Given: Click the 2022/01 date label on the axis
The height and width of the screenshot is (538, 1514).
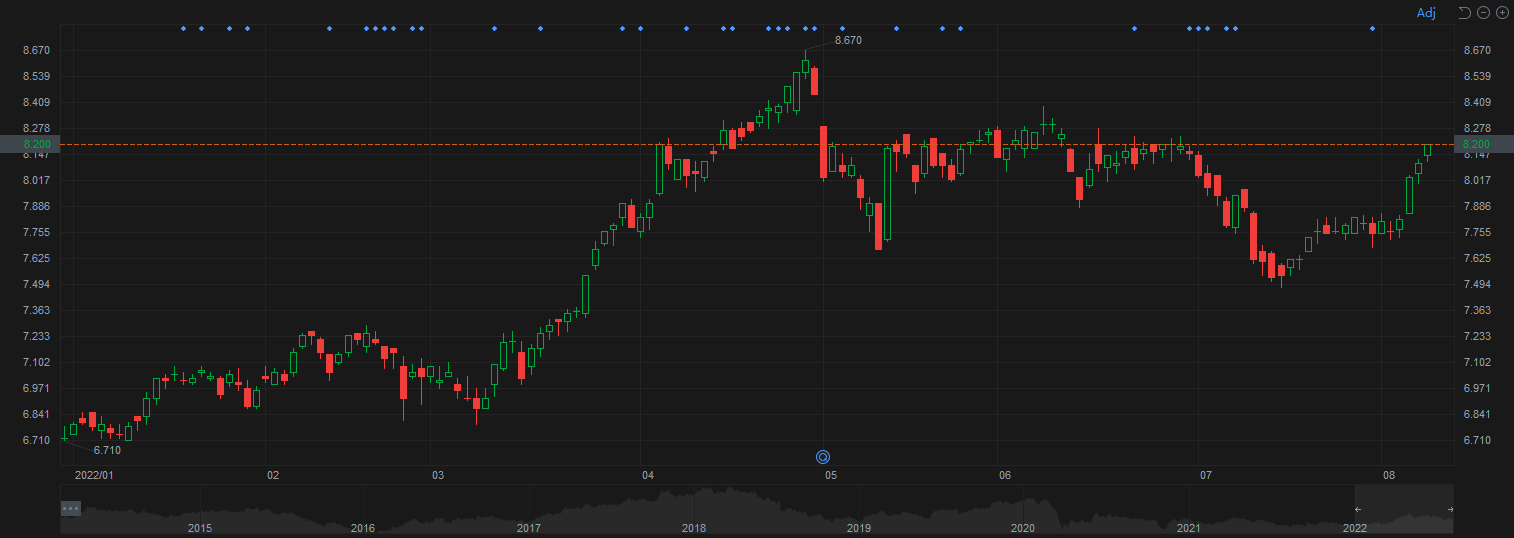Looking at the screenshot, I should 96,475.
